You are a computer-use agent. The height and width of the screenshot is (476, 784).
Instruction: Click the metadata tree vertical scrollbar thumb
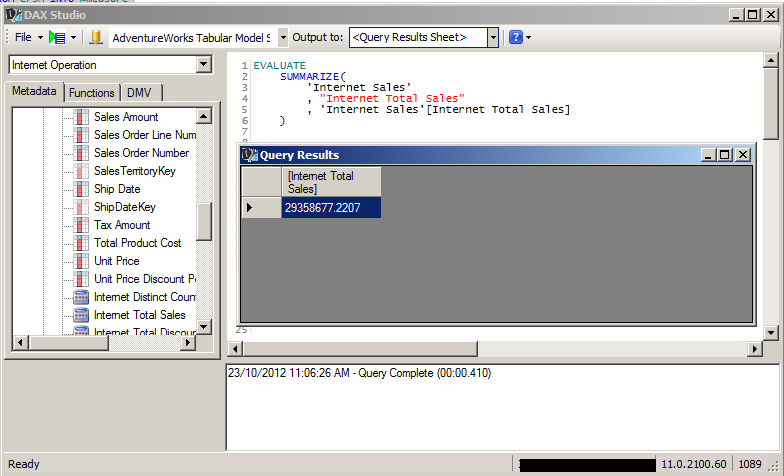tap(204, 222)
